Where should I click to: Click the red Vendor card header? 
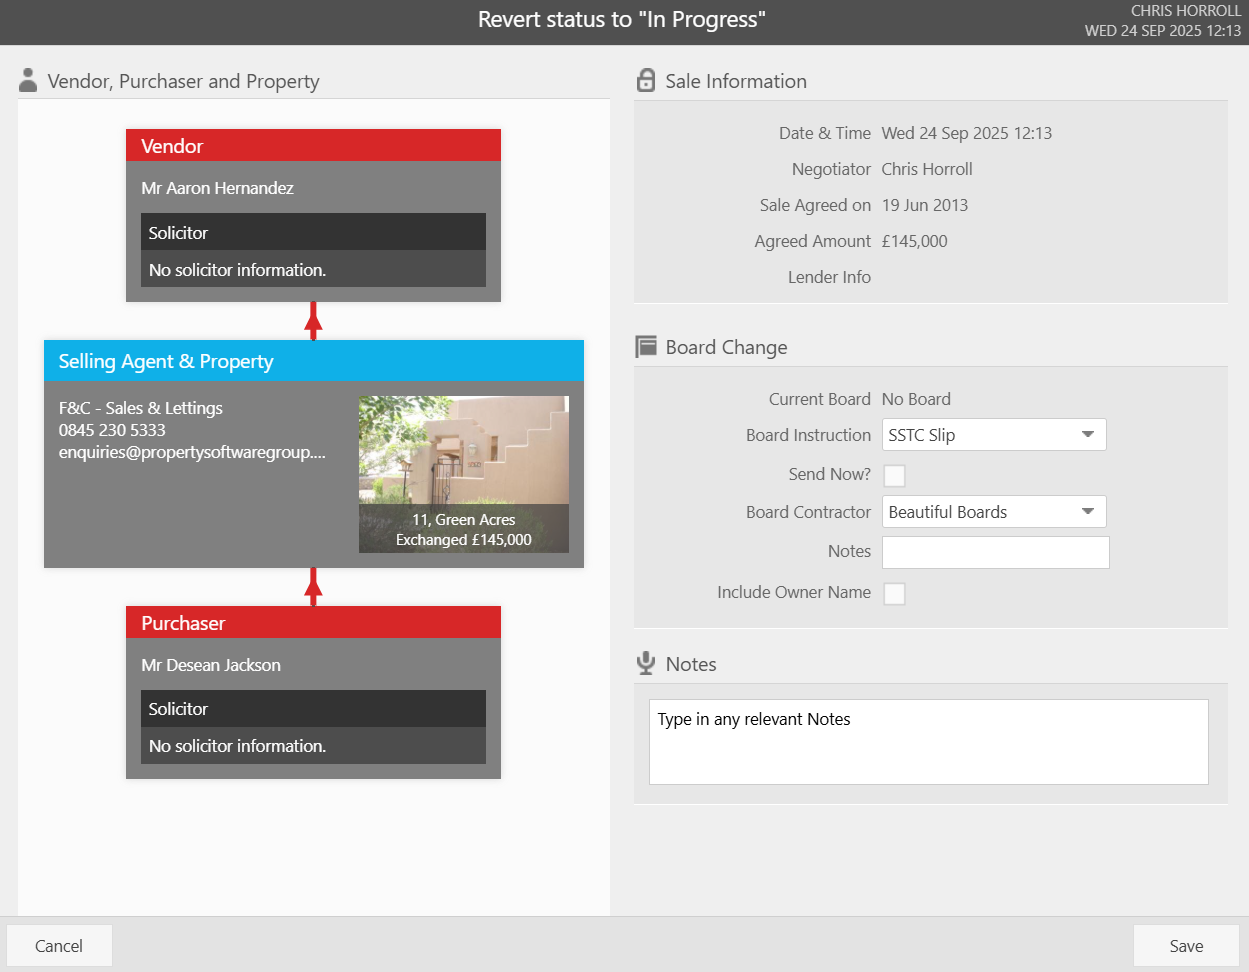(x=313, y=146)
